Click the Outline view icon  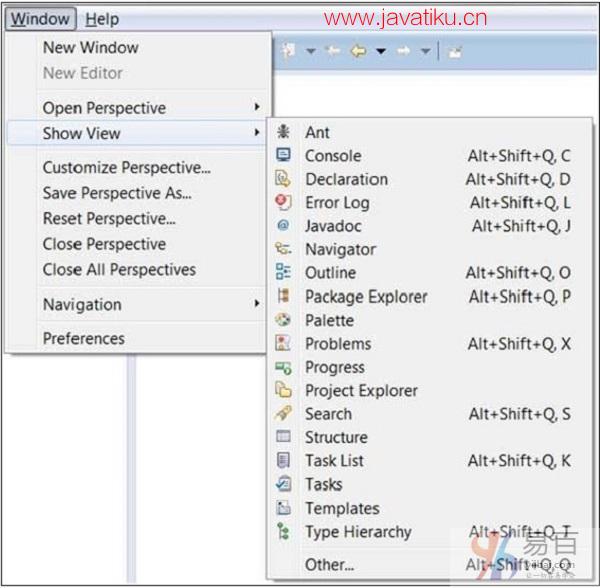tap(283, 272)
